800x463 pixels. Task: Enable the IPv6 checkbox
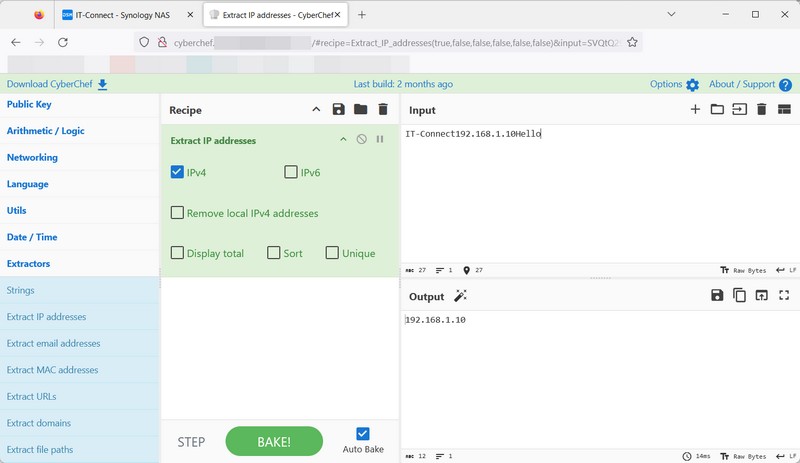pyautogui.click(x=291, y=172)
